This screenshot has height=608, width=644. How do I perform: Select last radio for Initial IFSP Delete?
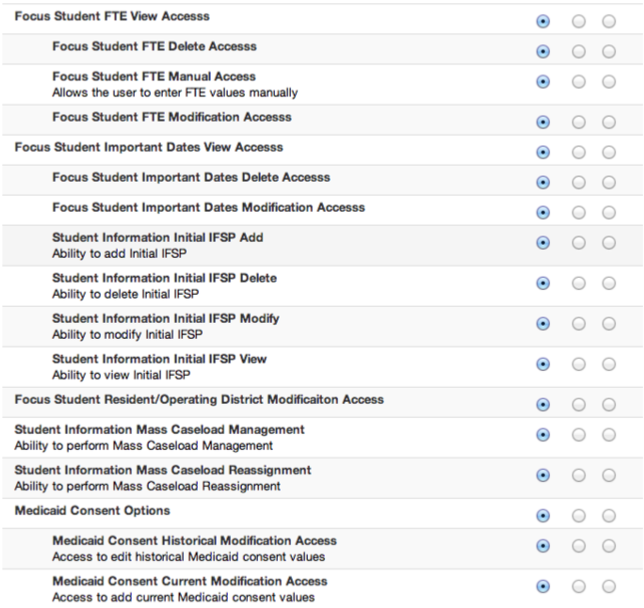[609, 283]
